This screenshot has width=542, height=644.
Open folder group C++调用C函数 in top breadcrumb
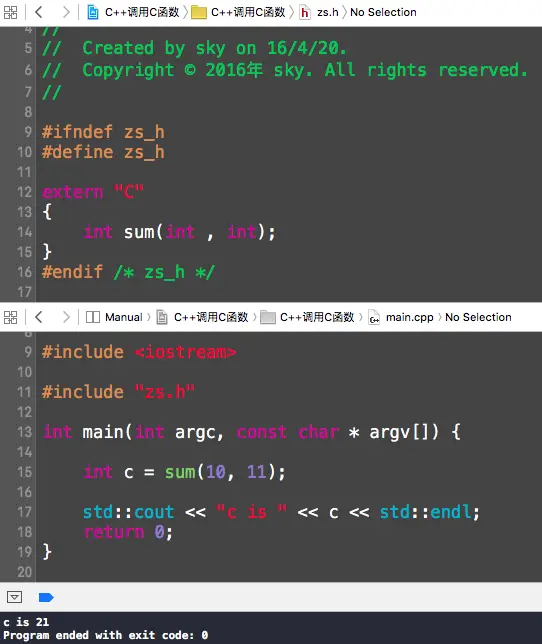pyautogui.click(x=248, y=12)
